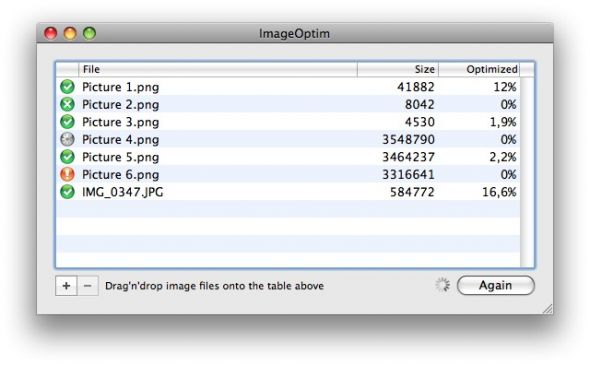This screenshot has width=590, height=365.
Task: Click the size value 3316641
Action: [408, 175]
